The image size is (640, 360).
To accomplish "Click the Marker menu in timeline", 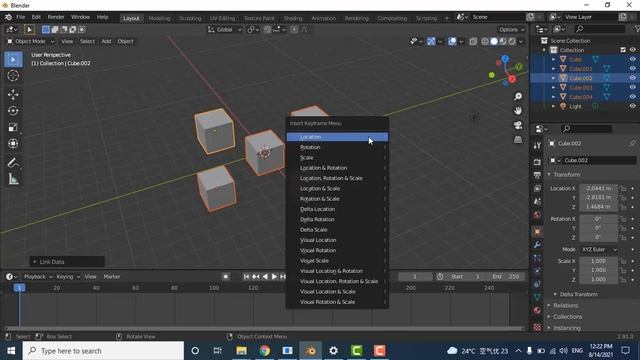I will pyautogui.click(x=111, y=276).
